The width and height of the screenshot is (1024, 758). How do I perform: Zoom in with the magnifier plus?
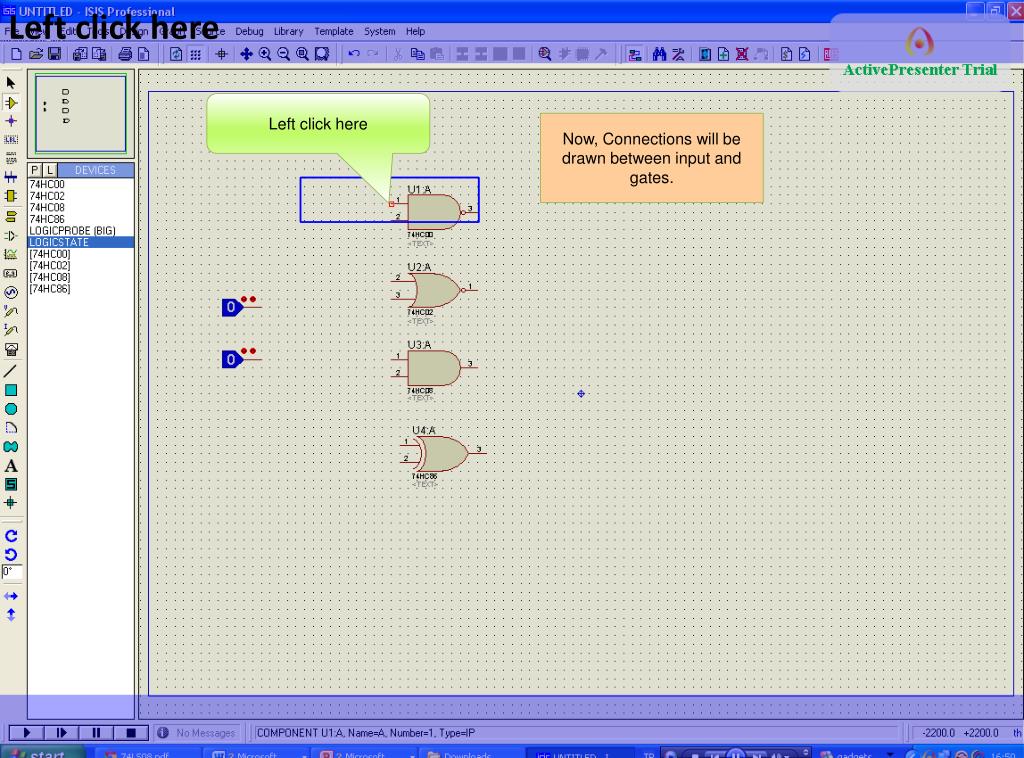(264, 54)
